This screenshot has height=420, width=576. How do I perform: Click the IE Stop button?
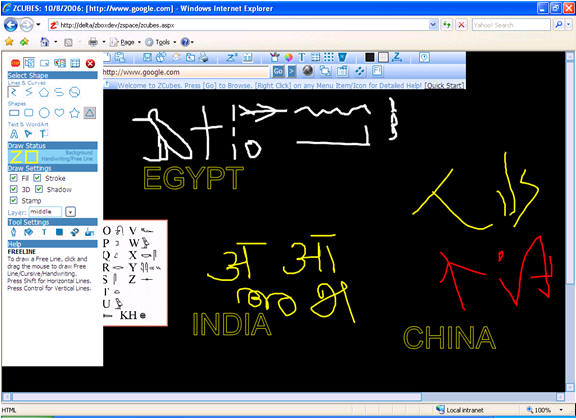tap(461, 25)
